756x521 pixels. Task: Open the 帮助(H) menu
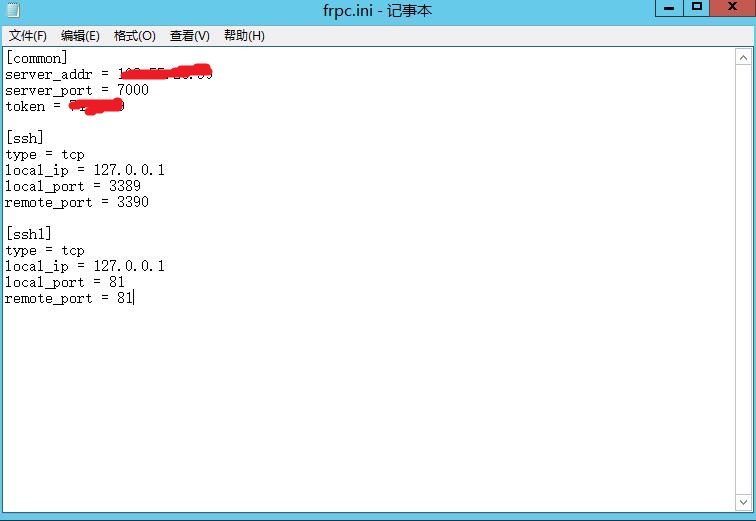click(244, 35)
